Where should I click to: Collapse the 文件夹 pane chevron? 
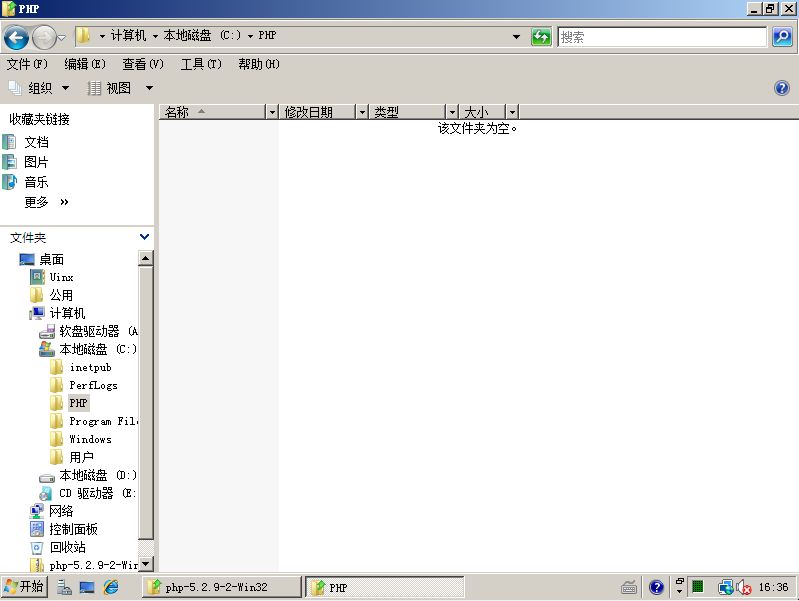pos(145,237)
